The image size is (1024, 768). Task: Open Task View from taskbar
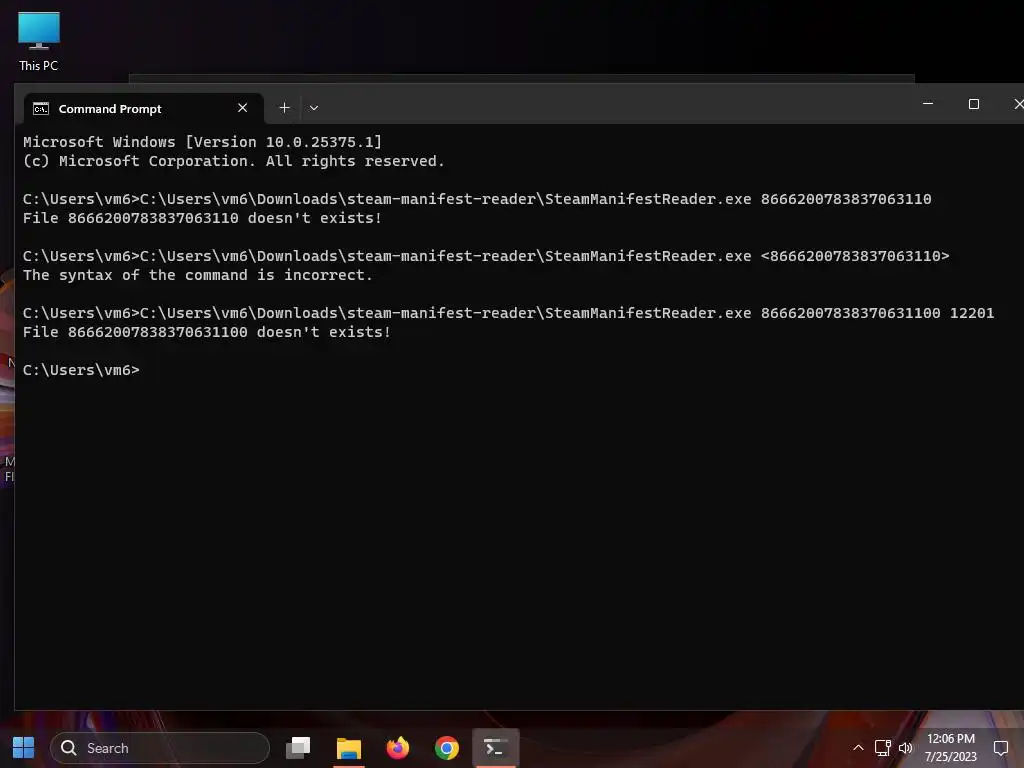(298, 748)
